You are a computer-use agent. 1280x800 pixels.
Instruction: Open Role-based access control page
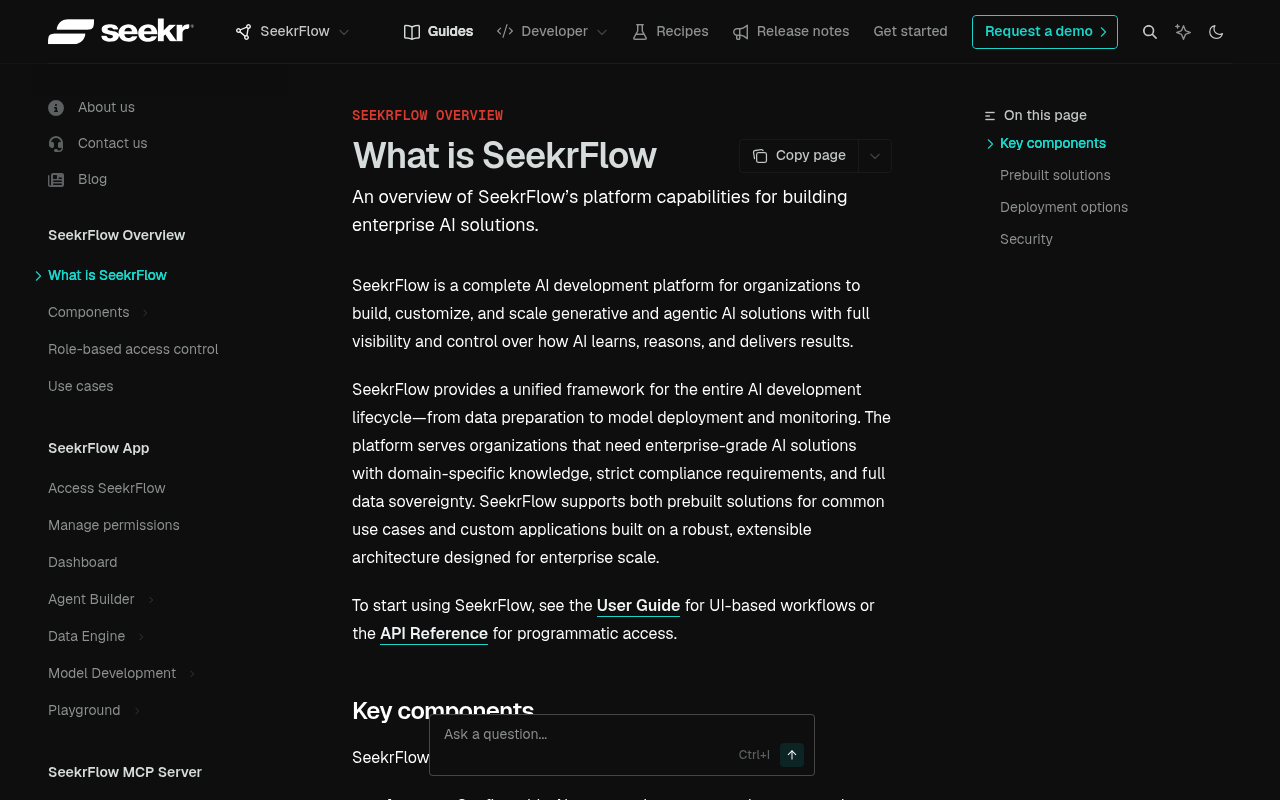pos(133,349)
